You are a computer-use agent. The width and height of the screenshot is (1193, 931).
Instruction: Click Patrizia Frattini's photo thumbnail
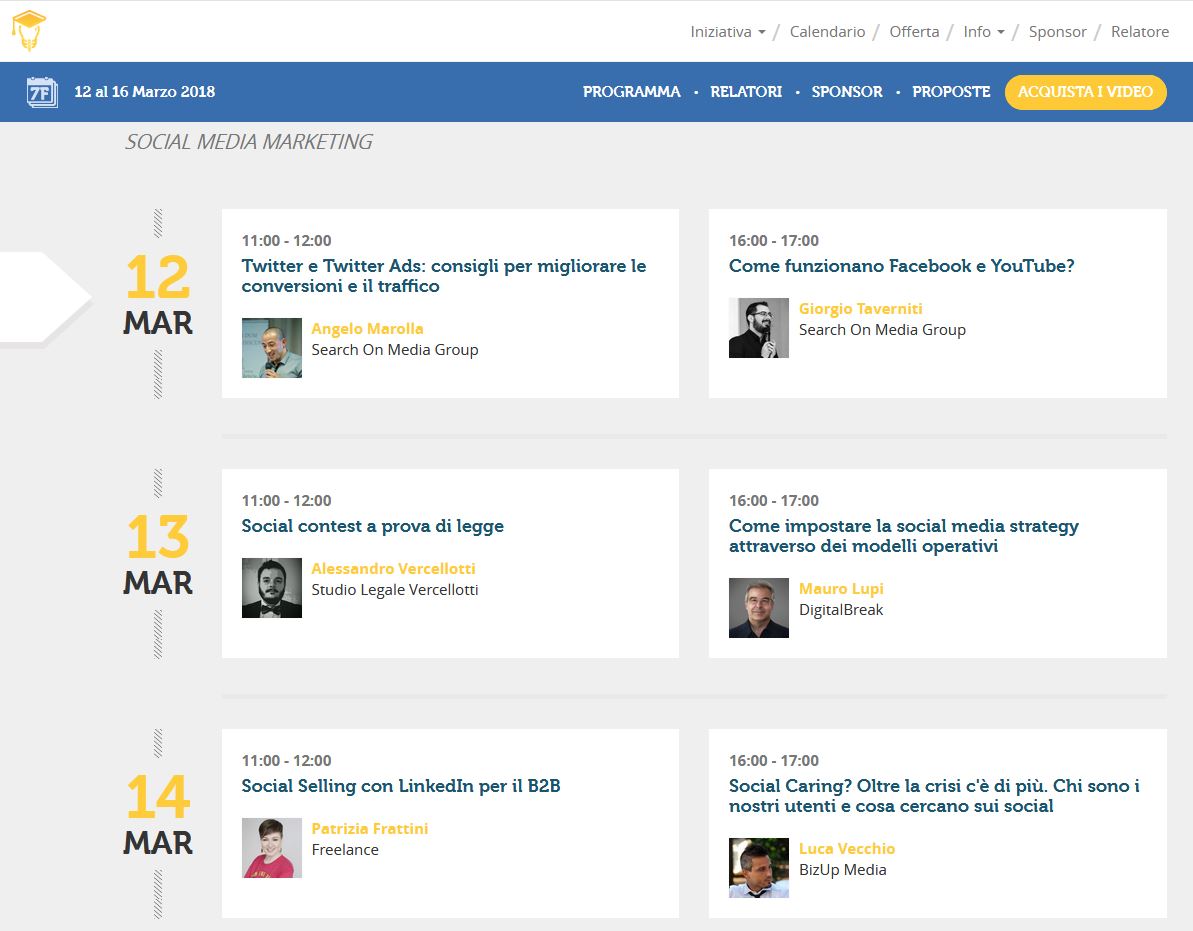pos(272,848)
